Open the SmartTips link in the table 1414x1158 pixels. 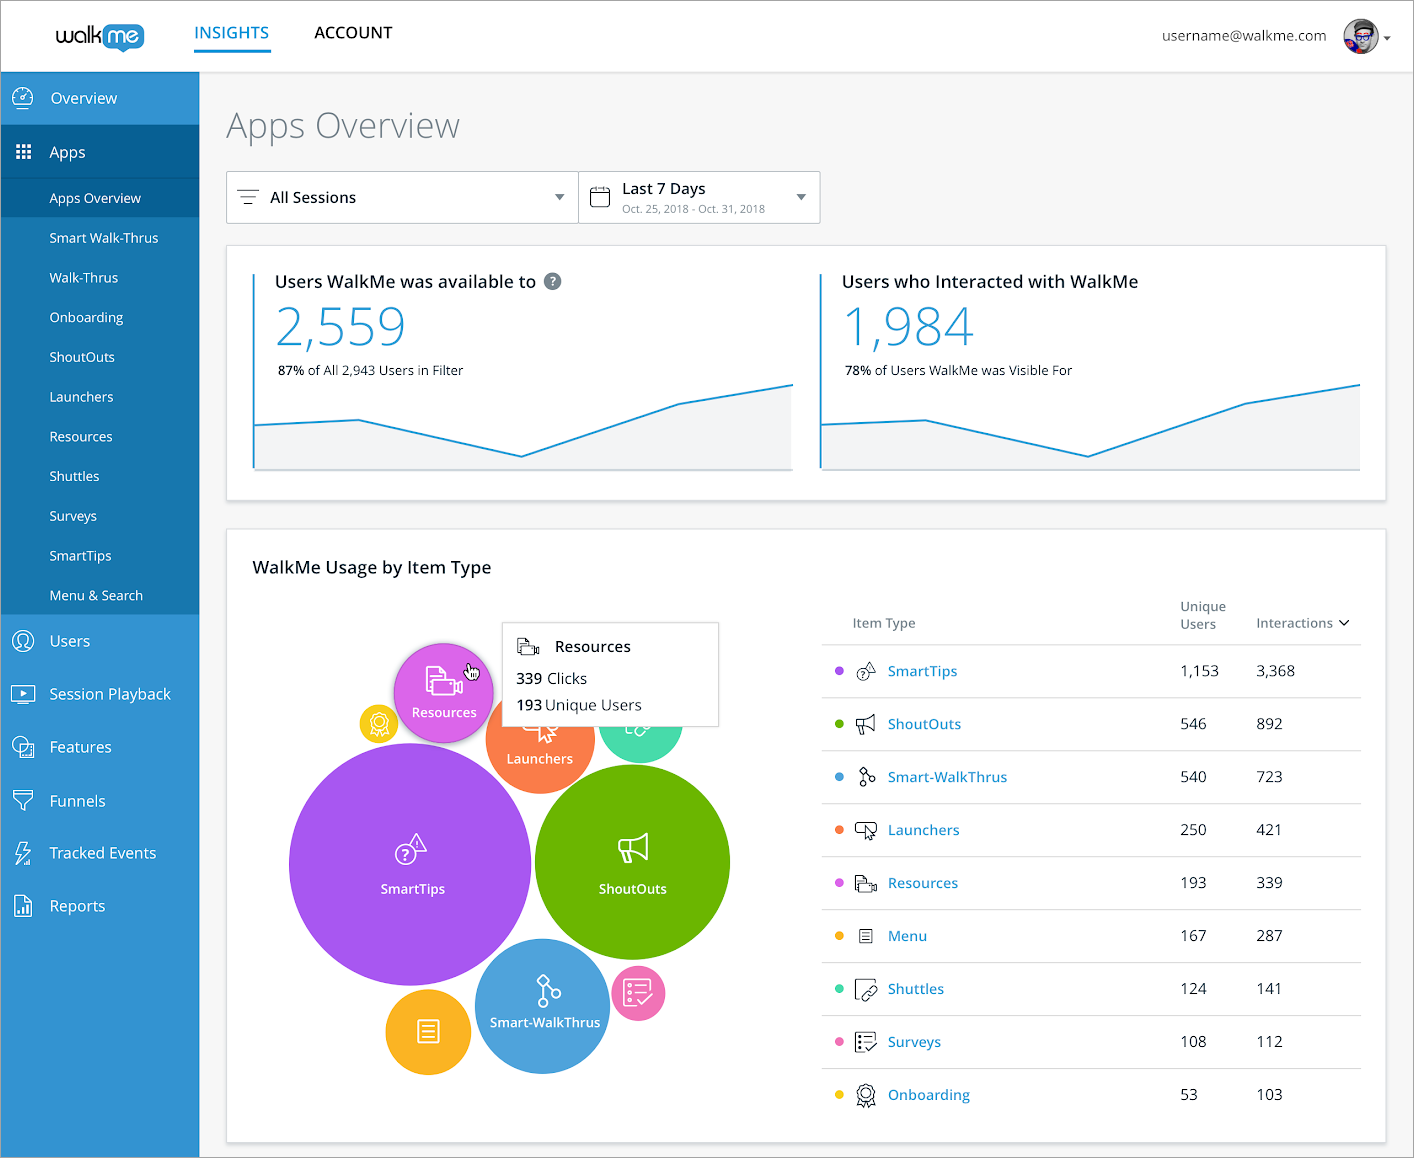(922, 671)
